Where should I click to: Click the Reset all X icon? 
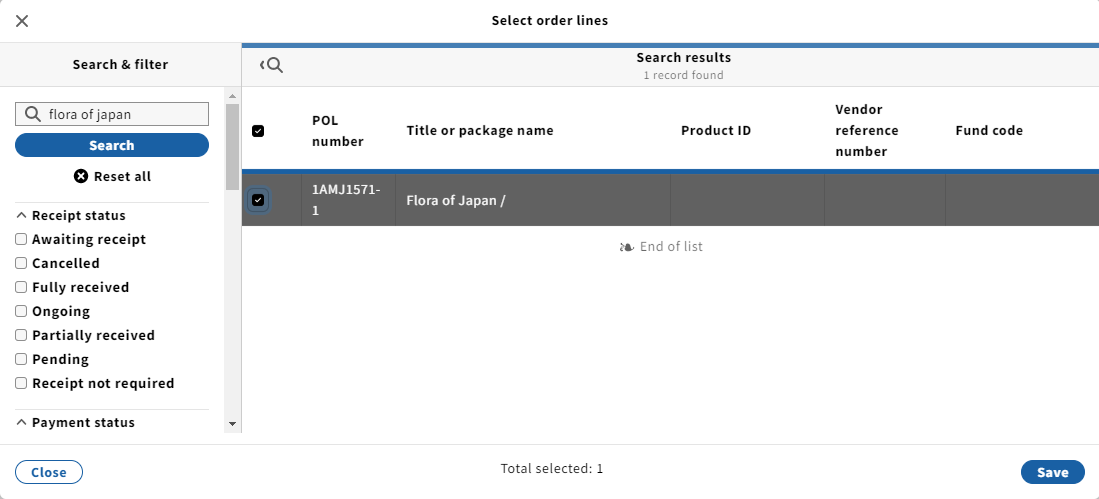coord(81,176)
